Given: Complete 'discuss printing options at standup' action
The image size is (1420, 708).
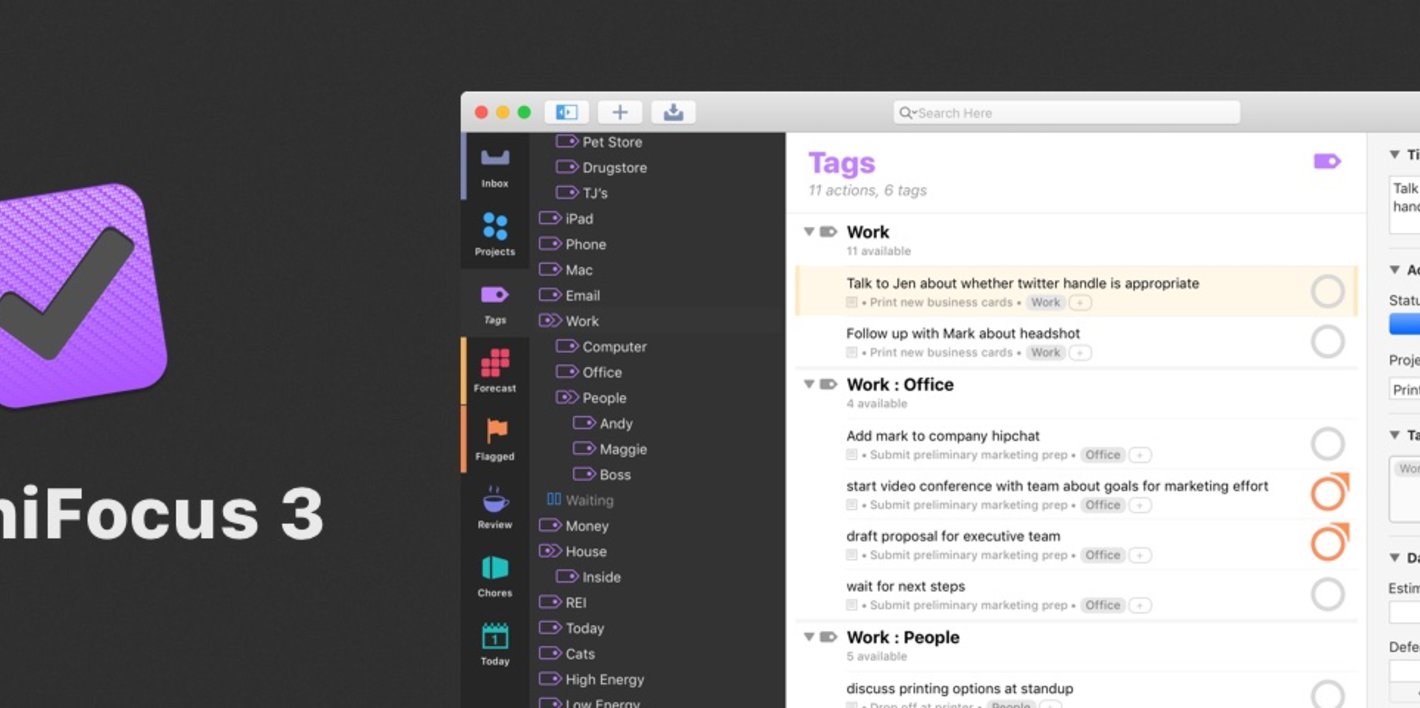Looking at the screenshot, I should (x=1327, y=695).
